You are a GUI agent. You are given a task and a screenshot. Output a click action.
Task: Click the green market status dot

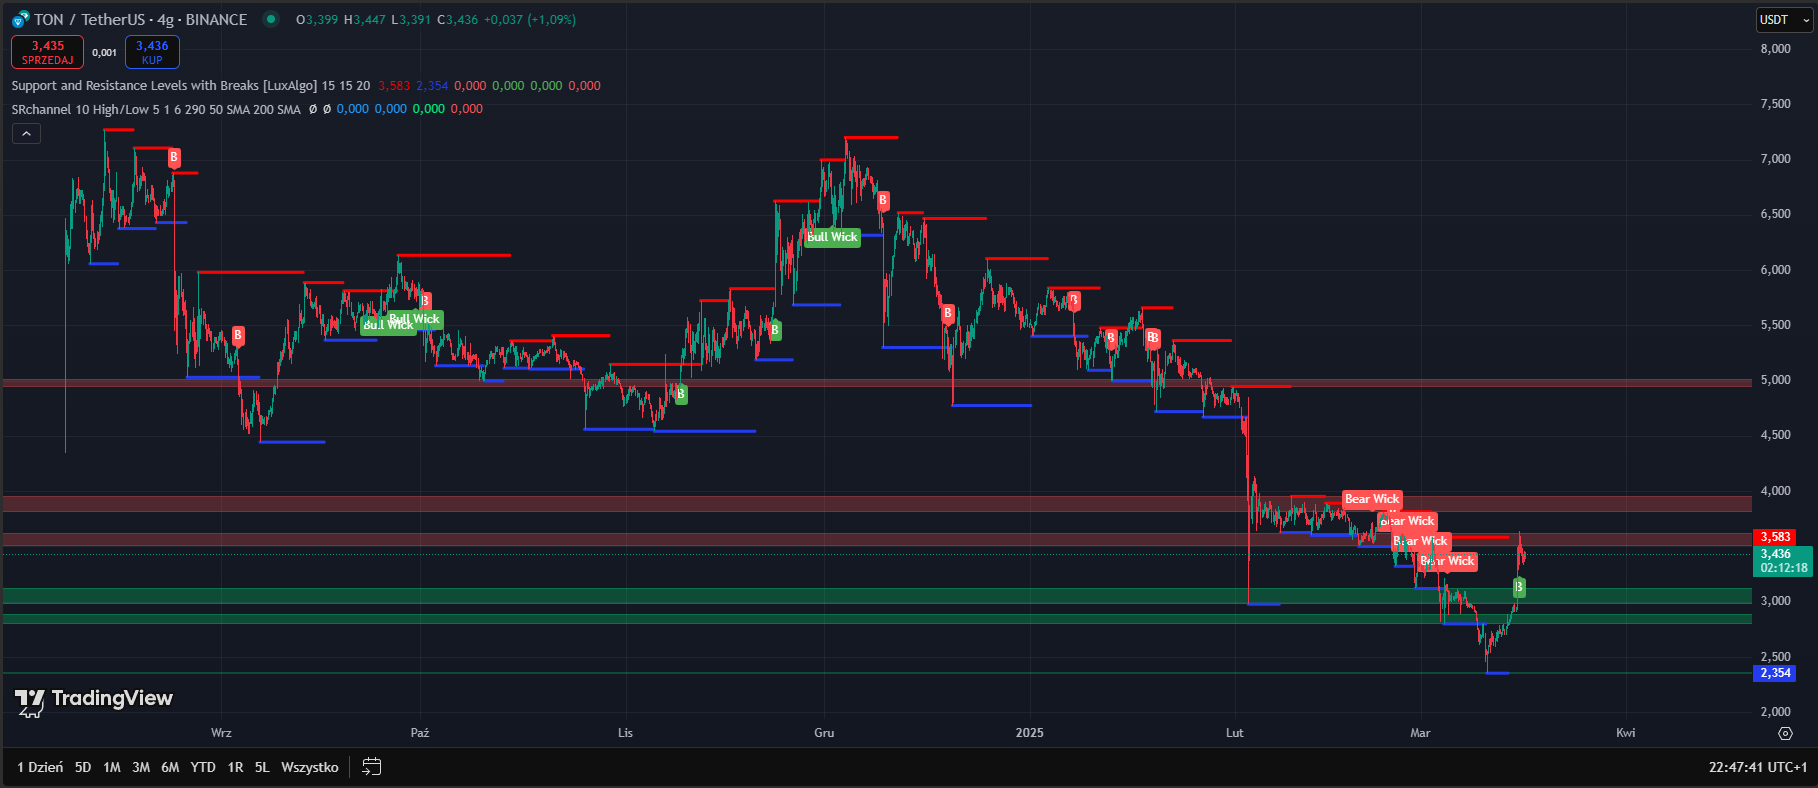[x=270, y=19]
